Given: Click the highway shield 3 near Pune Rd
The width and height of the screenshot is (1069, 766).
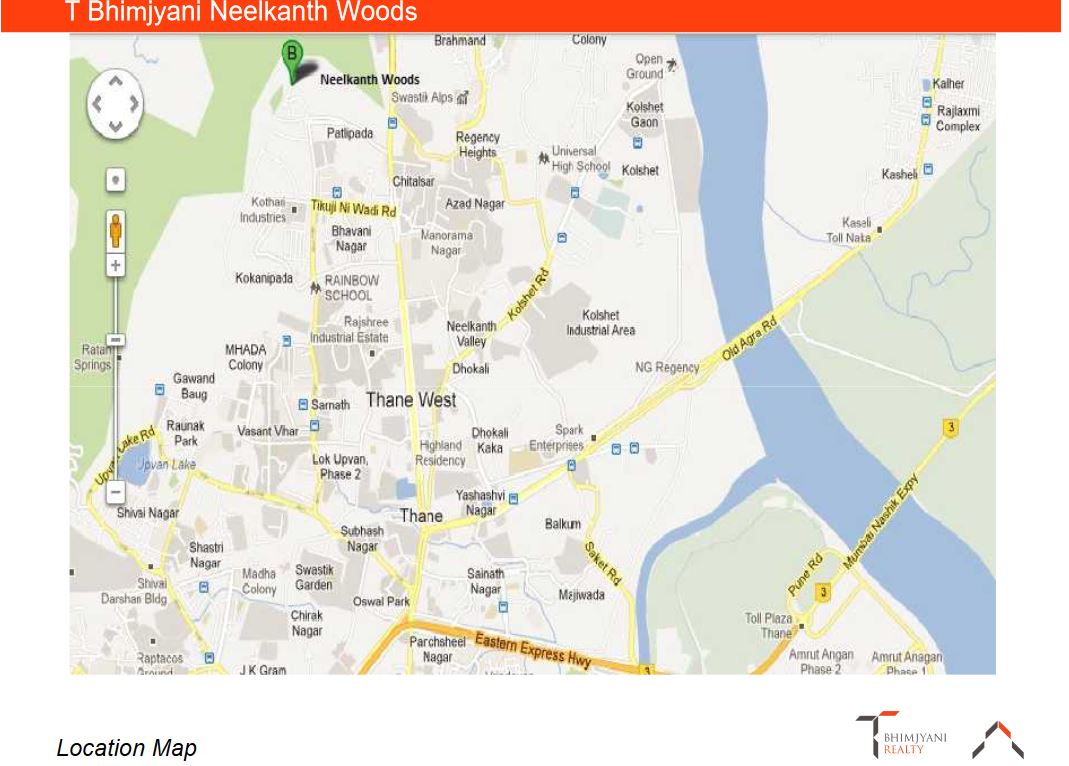Looking at the screenshot, I should coord(822,591).
